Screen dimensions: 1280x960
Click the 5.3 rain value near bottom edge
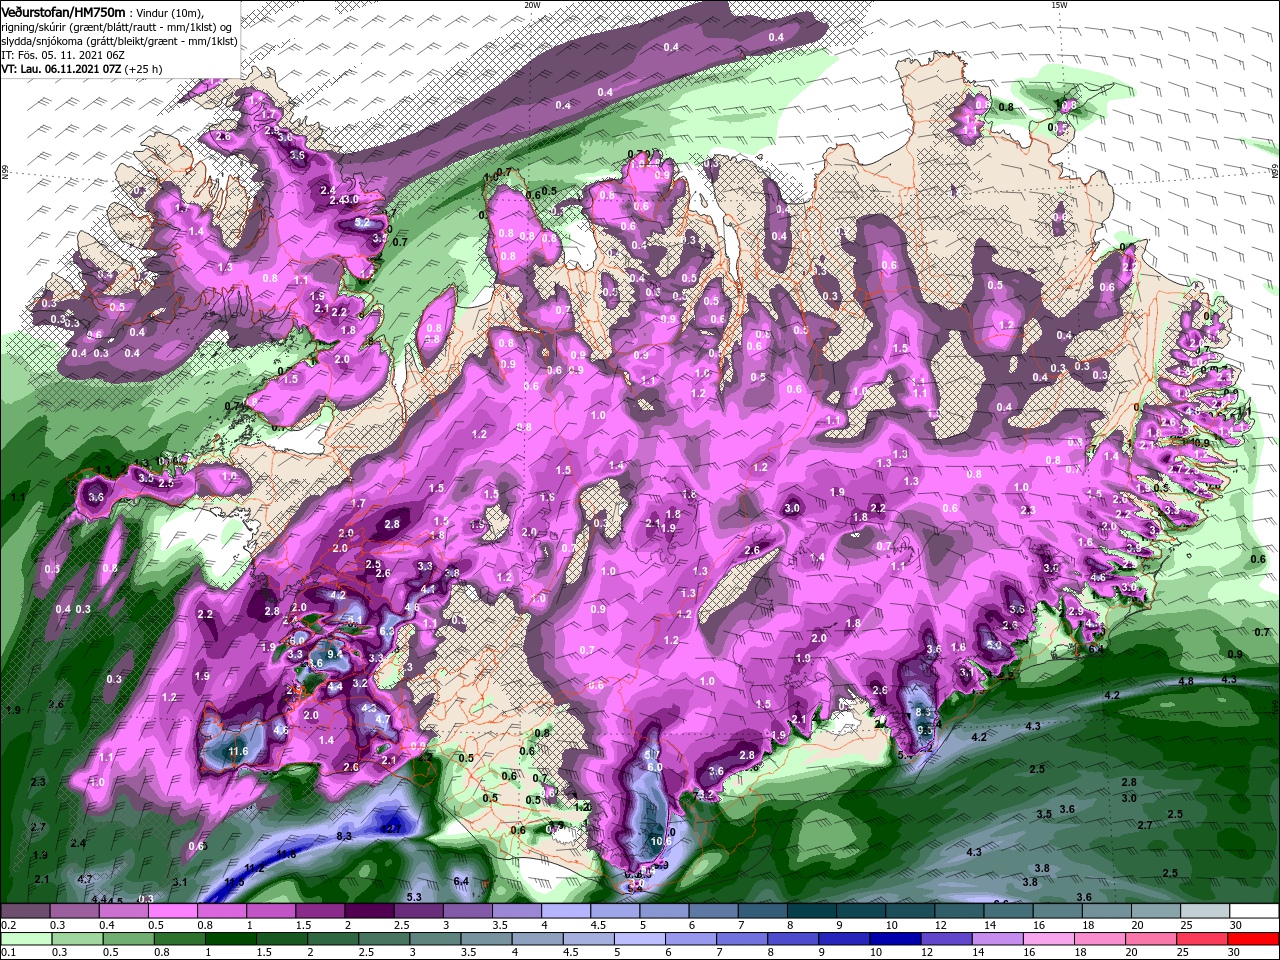click(414, 897)
